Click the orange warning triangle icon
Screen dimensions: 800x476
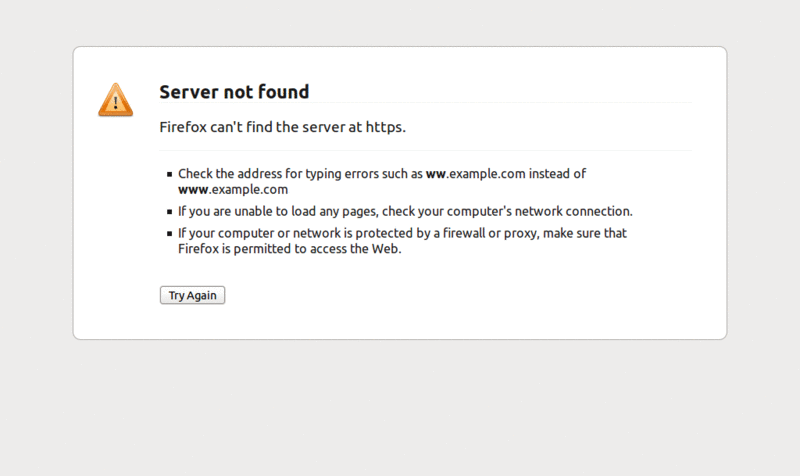(x=115, y=99)
